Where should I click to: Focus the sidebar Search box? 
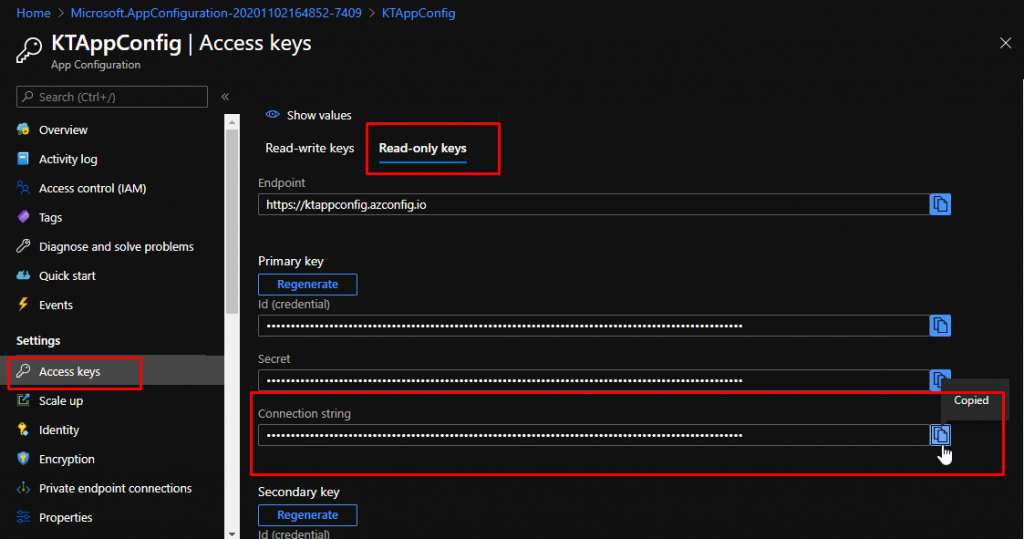pos(112,97)
